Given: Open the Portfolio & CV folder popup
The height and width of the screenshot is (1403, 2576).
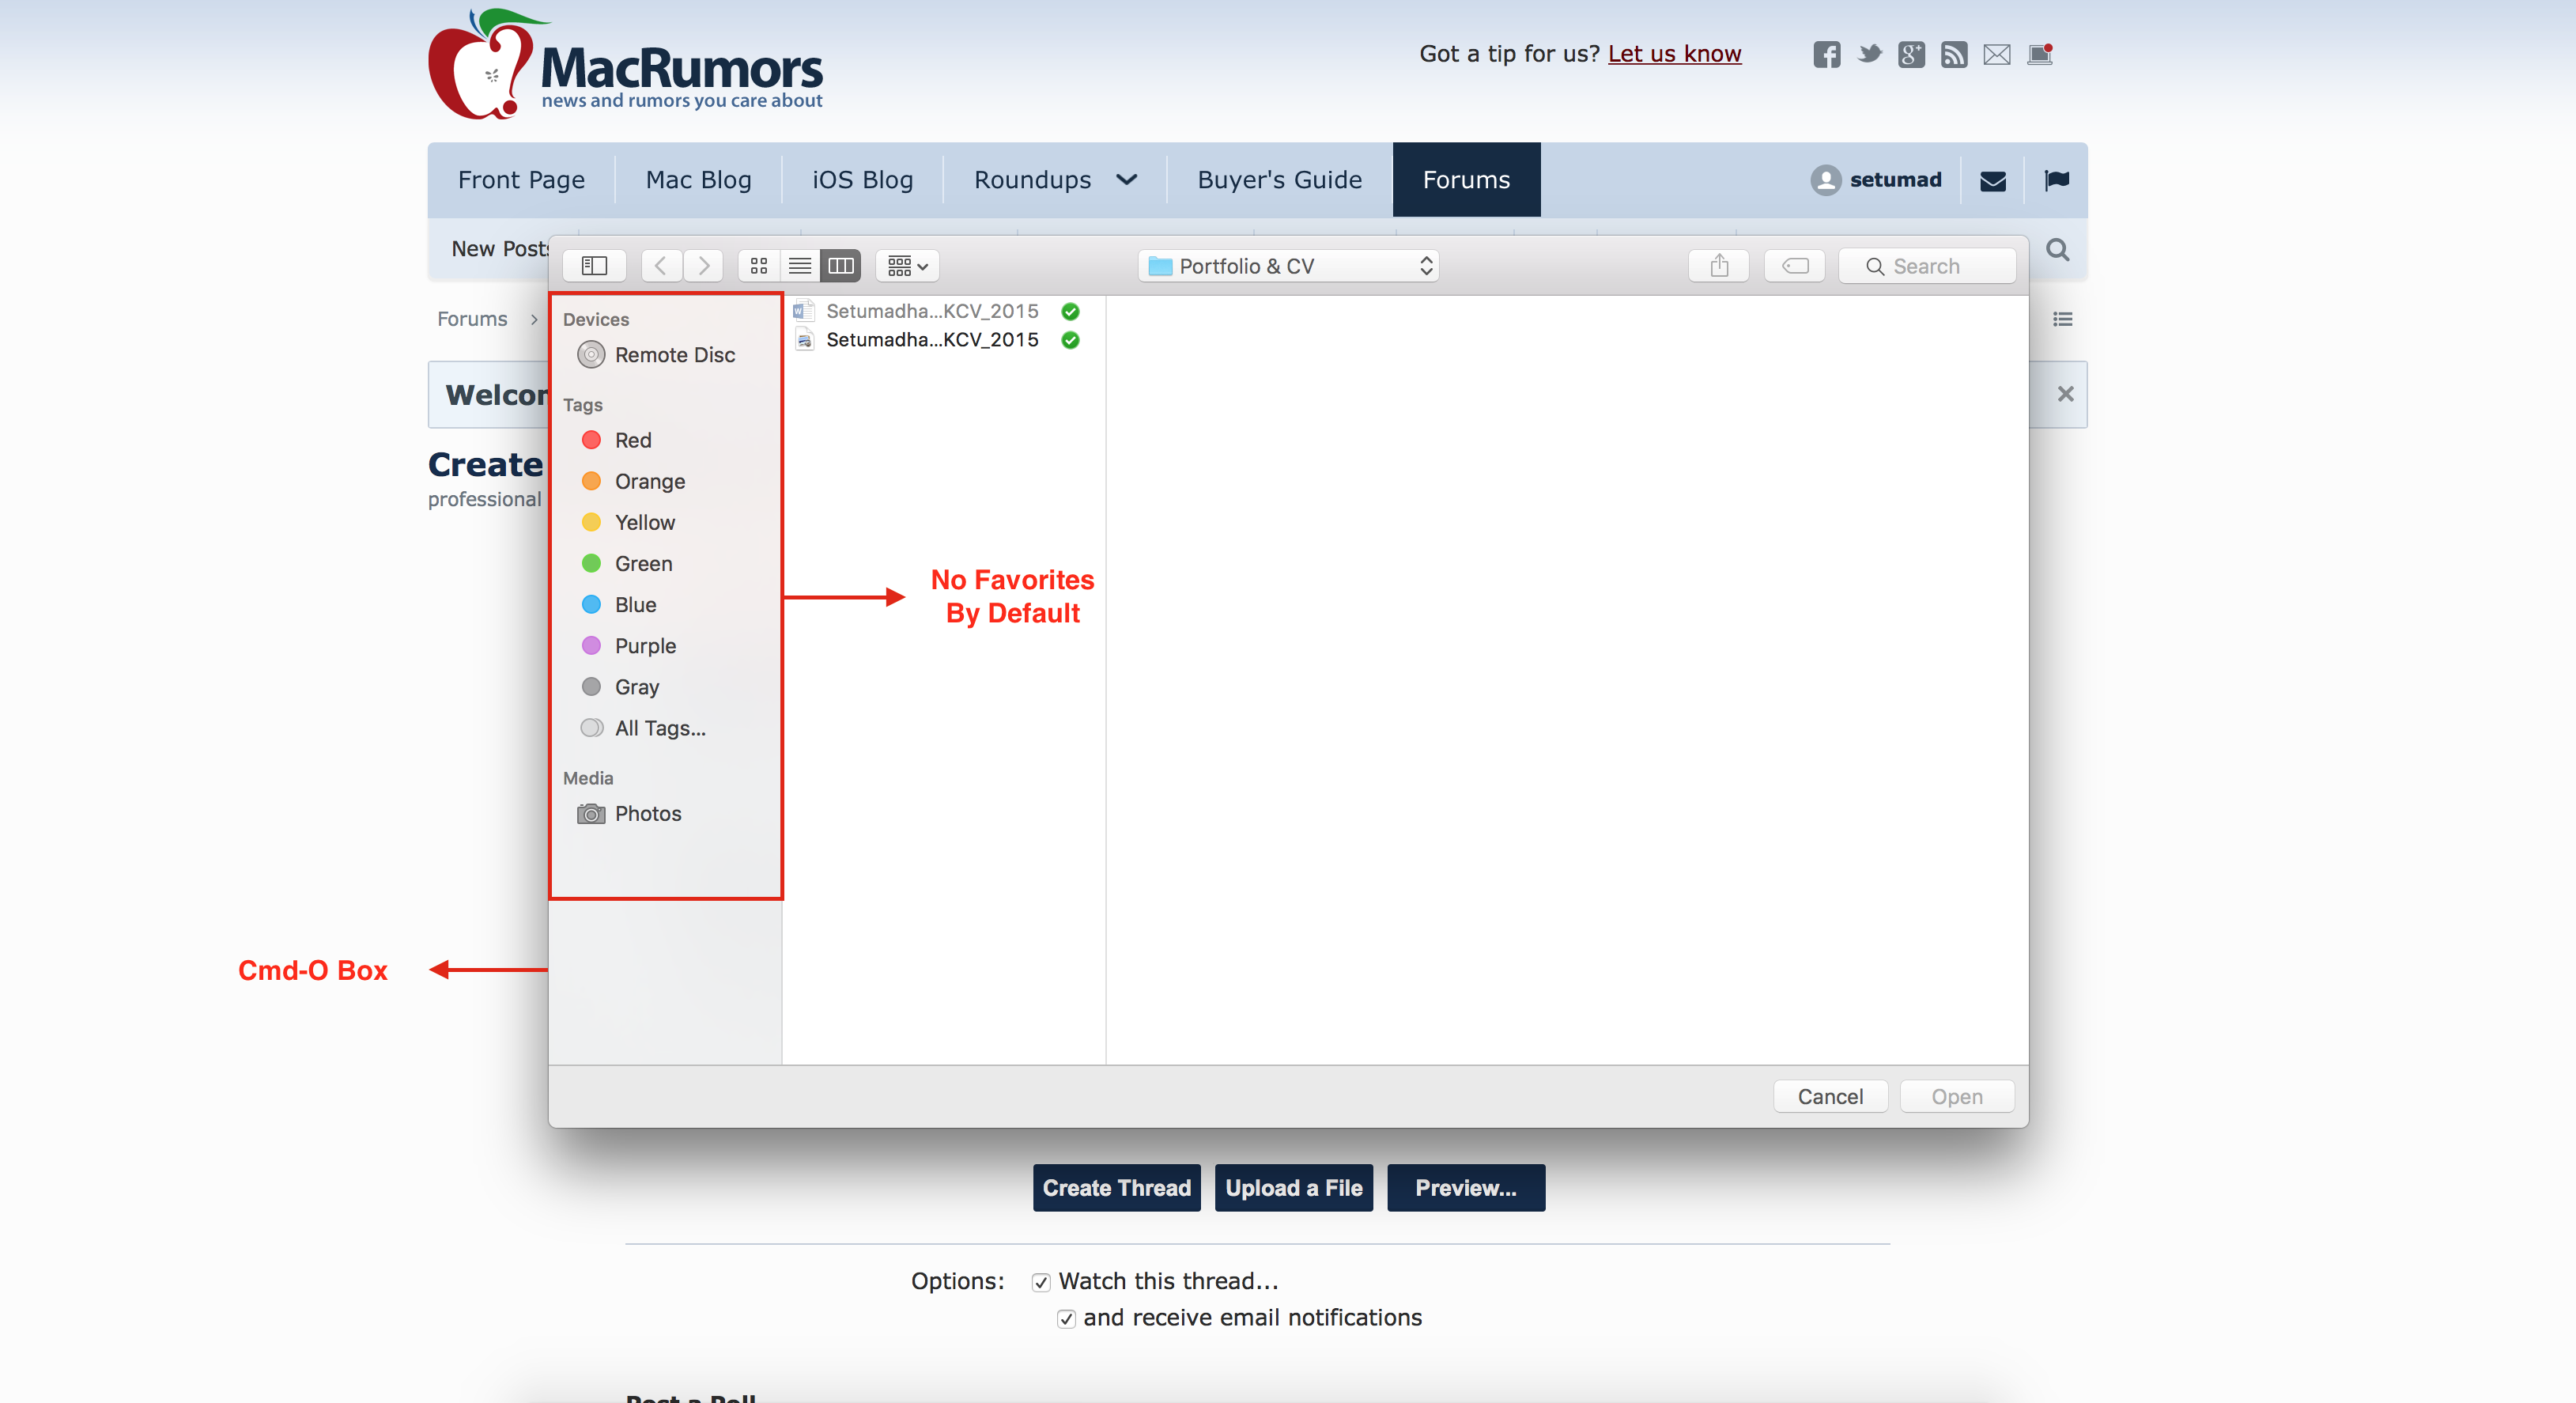Looking at the screenshot, I should (x=1288, y=266).
